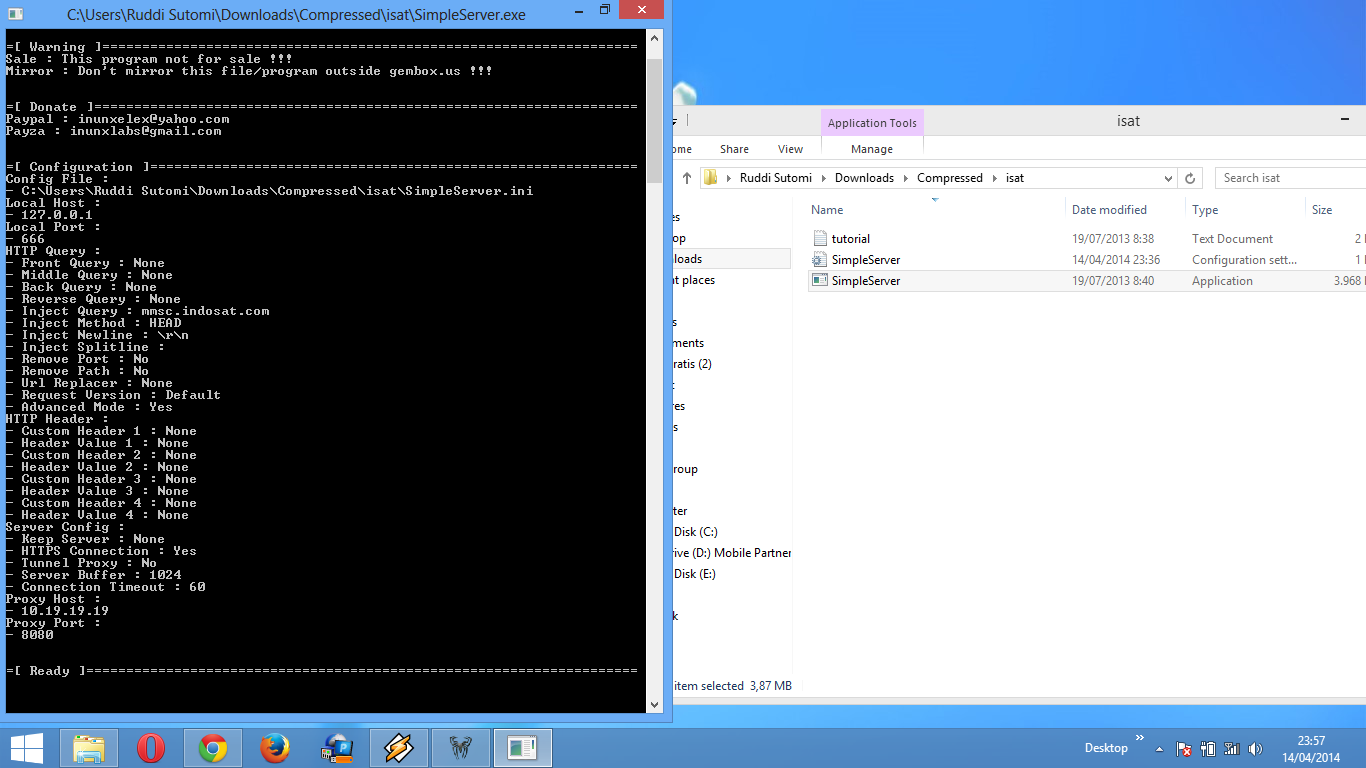Navigate to Compressed in the breadcrumb

point(950,178)
